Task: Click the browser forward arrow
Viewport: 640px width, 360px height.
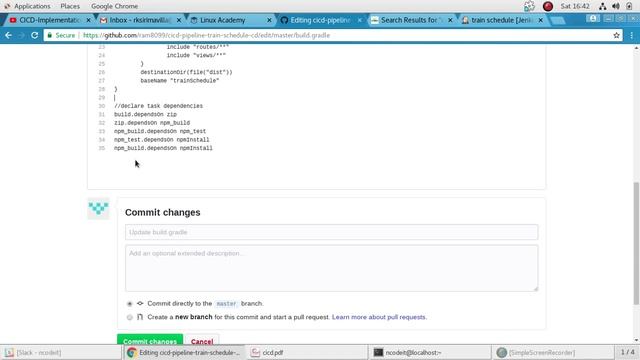Action: coord(21,35)
